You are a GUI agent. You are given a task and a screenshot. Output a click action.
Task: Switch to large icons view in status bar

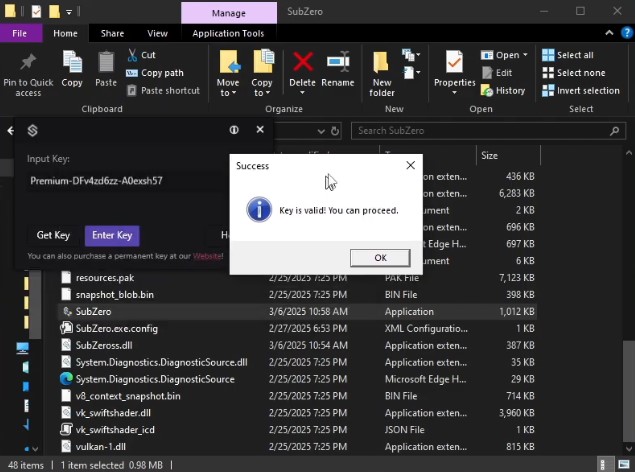coord(624,464)
